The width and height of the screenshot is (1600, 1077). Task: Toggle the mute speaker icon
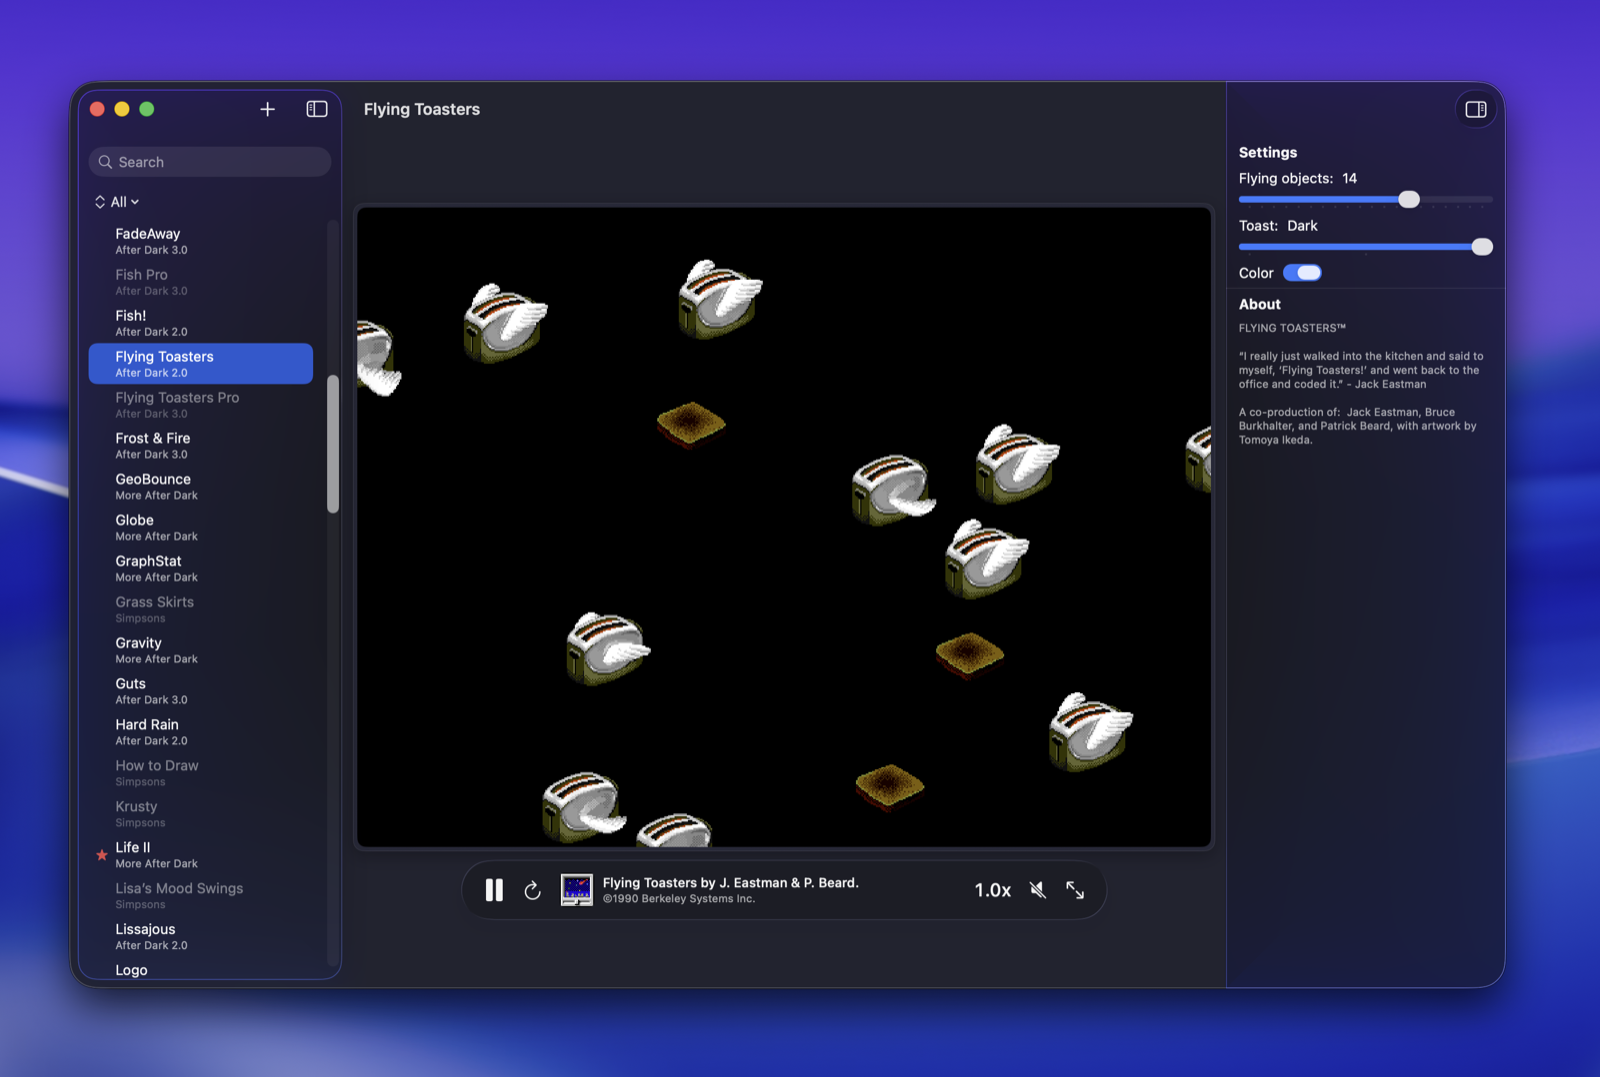click(1038, 890)
